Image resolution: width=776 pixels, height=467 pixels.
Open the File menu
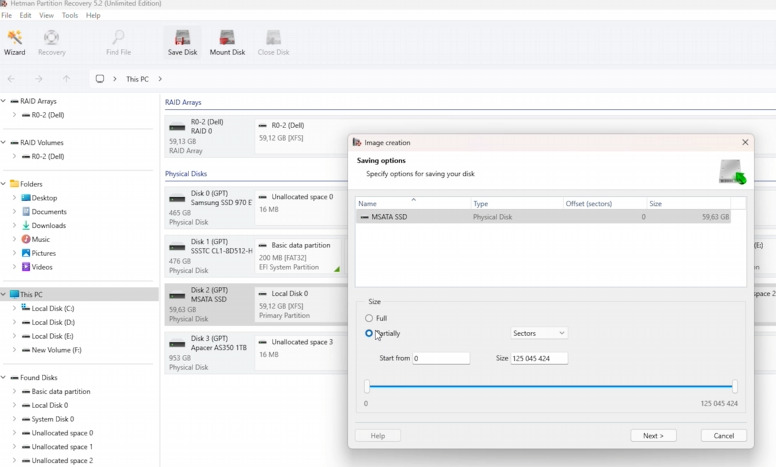pos(6,15)
